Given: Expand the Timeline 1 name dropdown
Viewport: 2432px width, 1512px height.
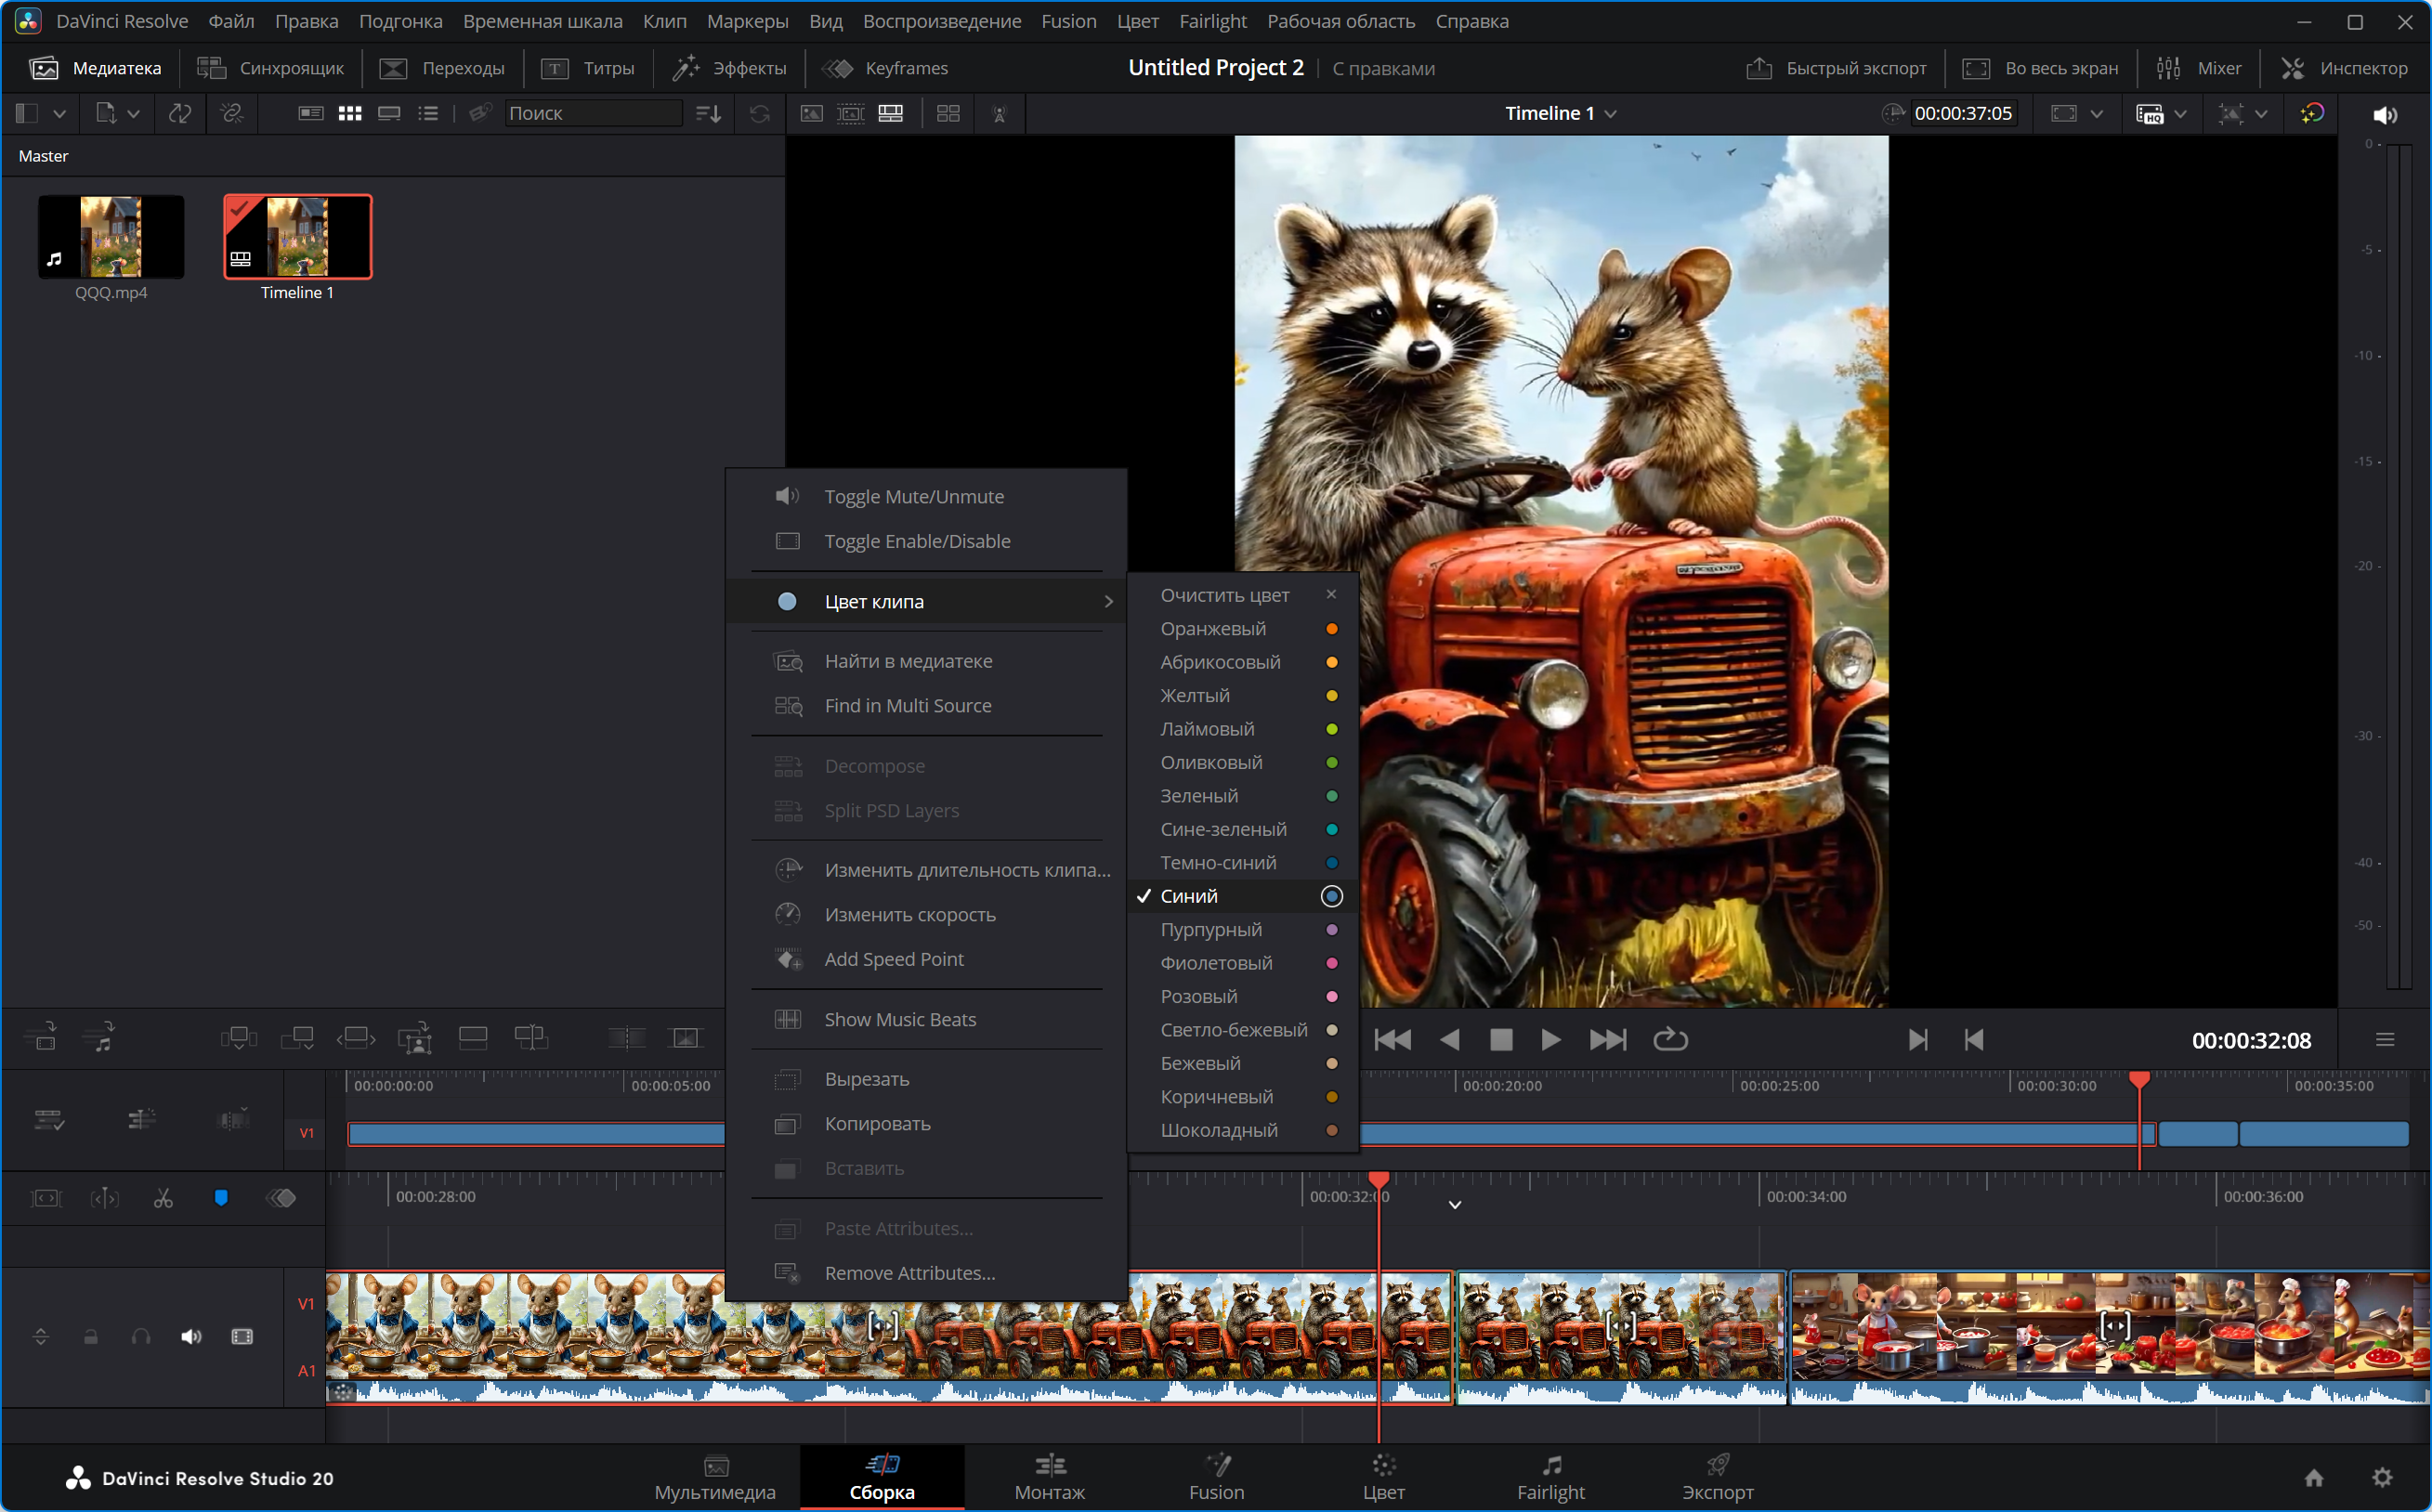Looking at the screenshot, I should pos(1610,114).
